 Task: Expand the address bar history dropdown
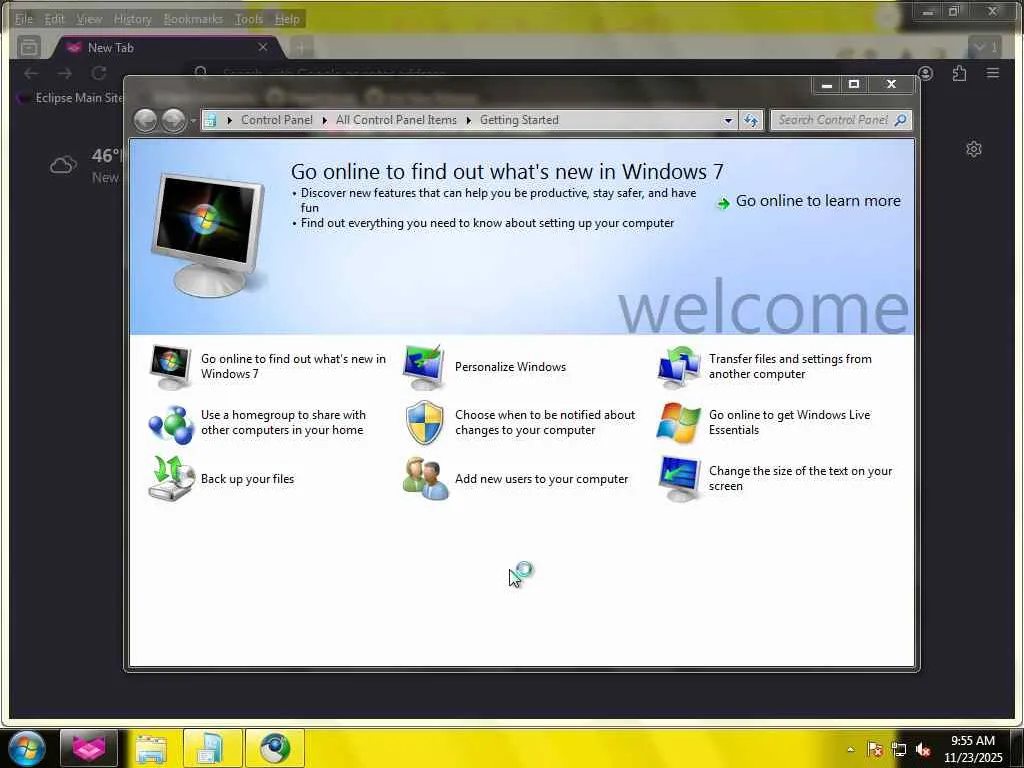pos(728,120)
